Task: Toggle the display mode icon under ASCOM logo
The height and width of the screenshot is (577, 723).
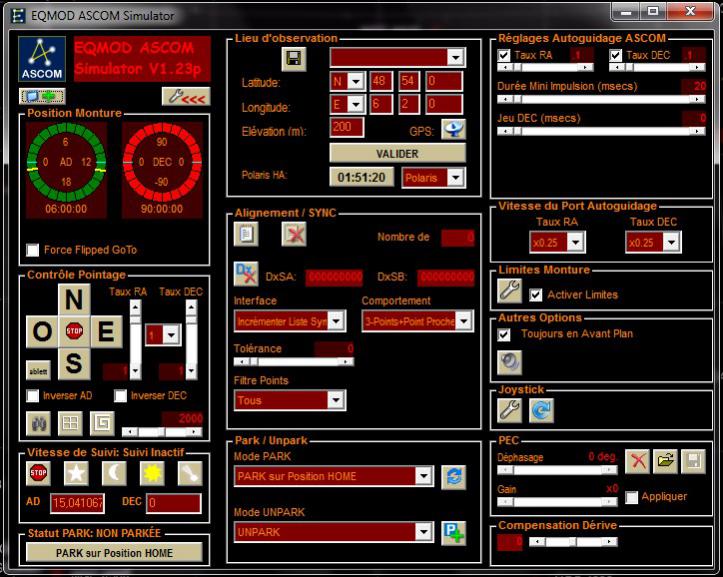Action: coord(42,96)
